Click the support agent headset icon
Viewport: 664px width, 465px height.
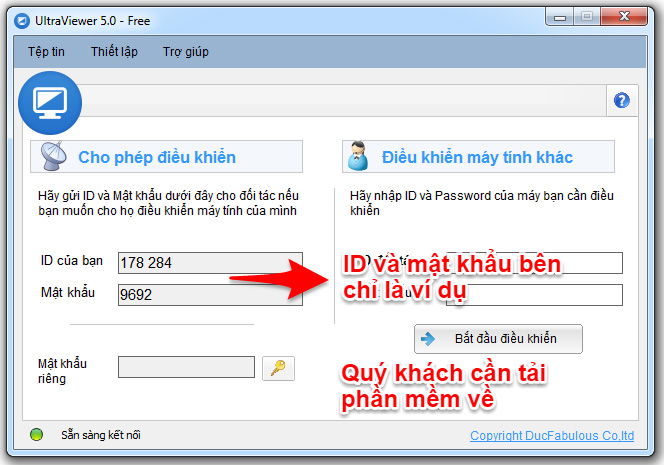[358, 156]
